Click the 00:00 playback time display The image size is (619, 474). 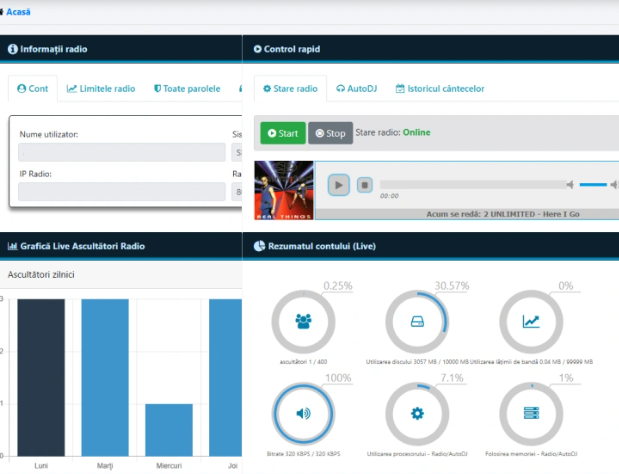[389, 196]
